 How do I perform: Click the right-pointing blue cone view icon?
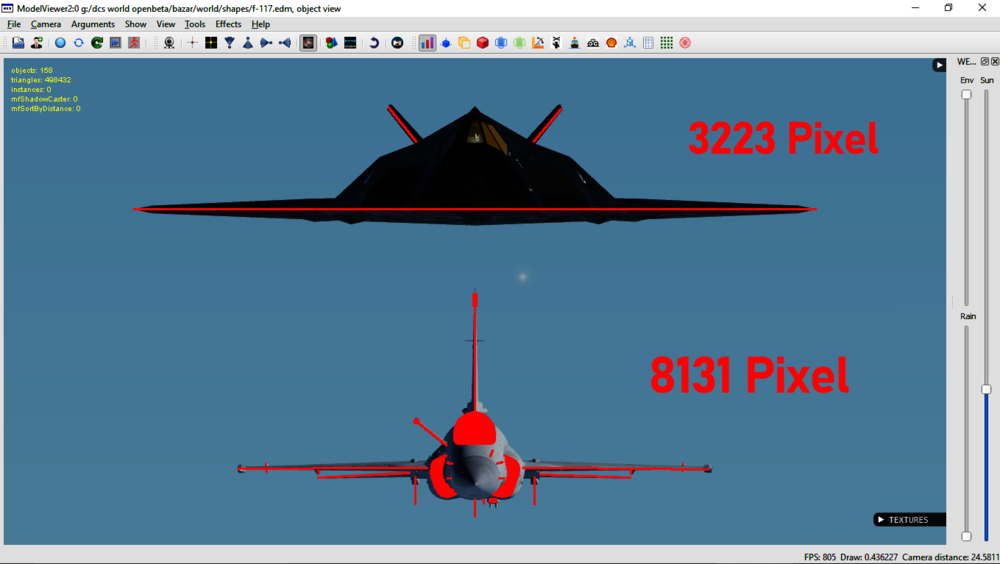[x=266, y=43]
